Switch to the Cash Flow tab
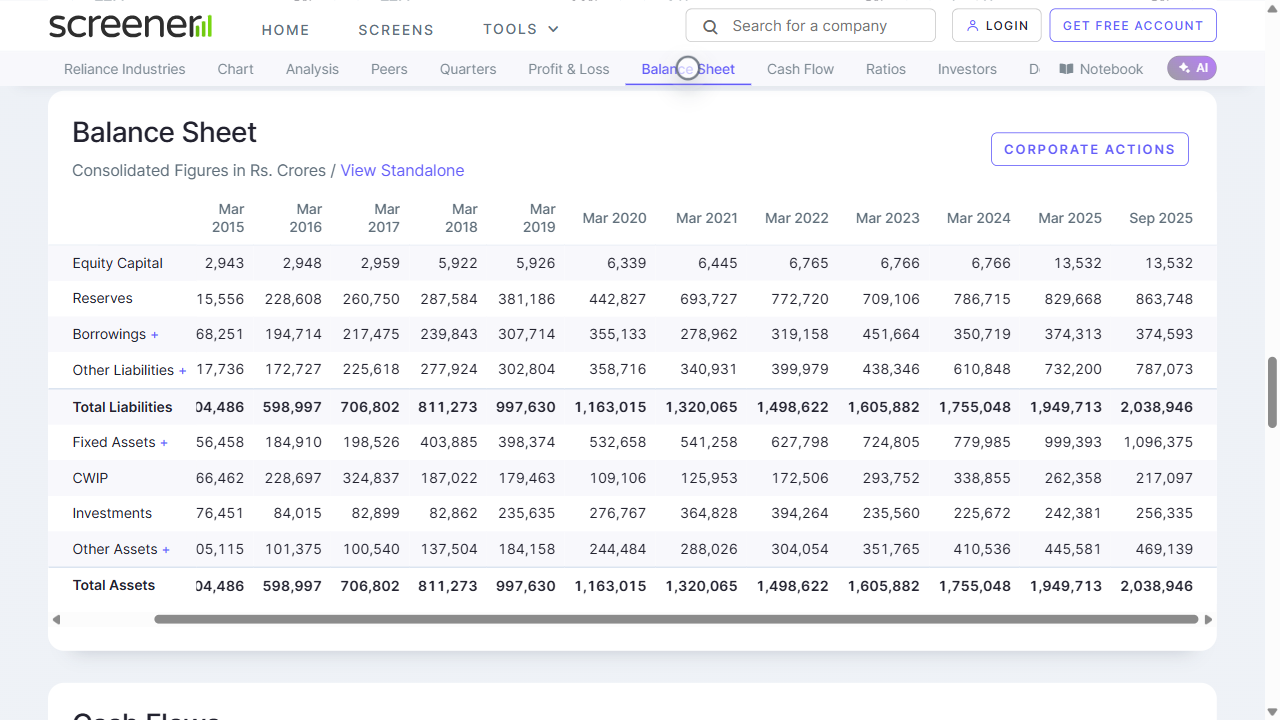Viewport: 1280px width, 720px height. coord(800,69)
